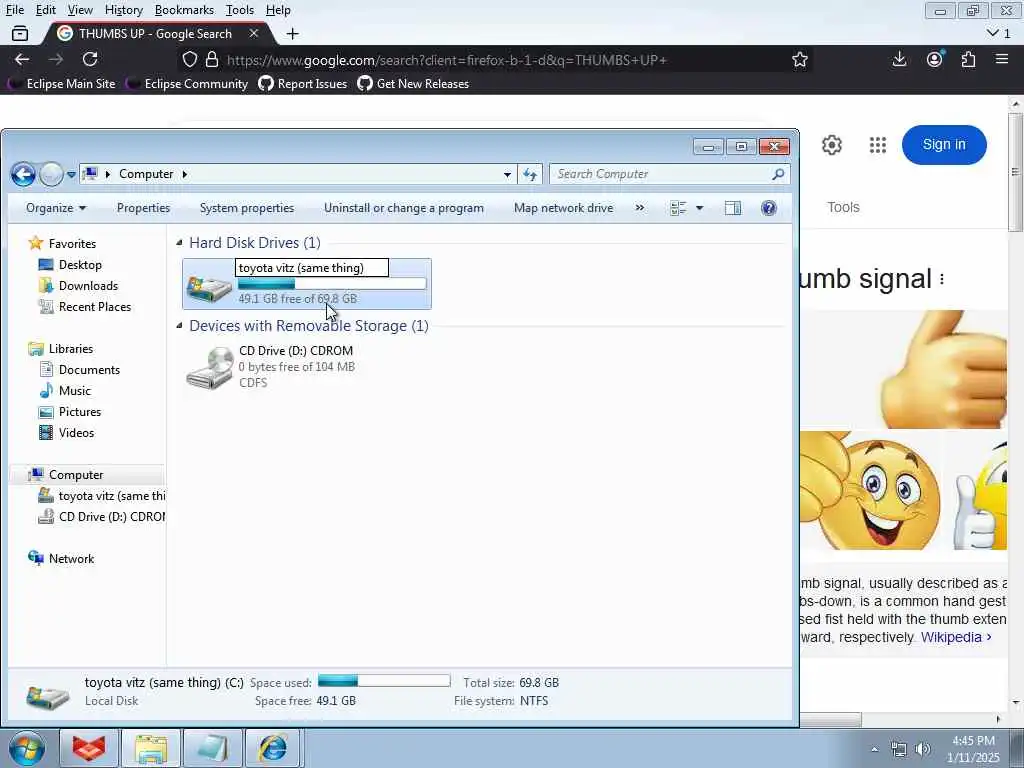
Task: Collapse the Hard Disk Drives group
Action: pos(179,243)
